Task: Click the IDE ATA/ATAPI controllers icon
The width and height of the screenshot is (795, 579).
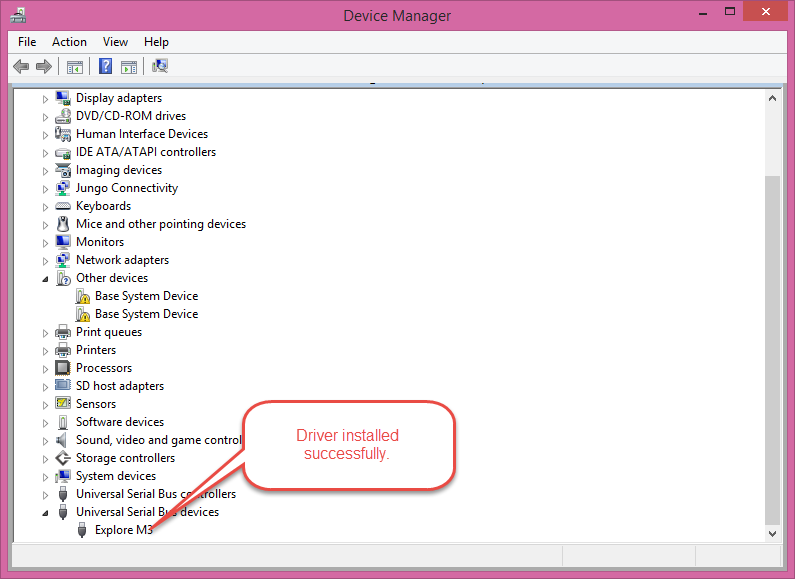Action: point(63,152)
